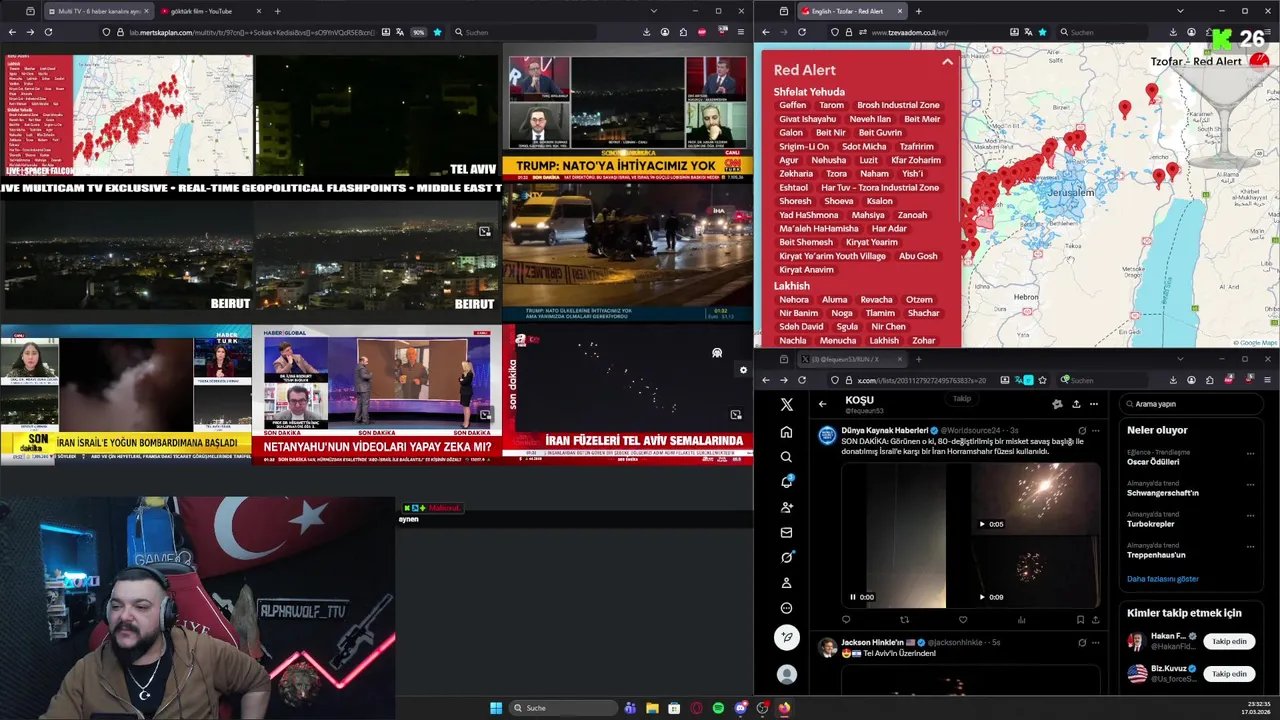Open the Multi TV window hamburger menu
The width and height of the screenshot is (1280, 720).
pos(740,32)
